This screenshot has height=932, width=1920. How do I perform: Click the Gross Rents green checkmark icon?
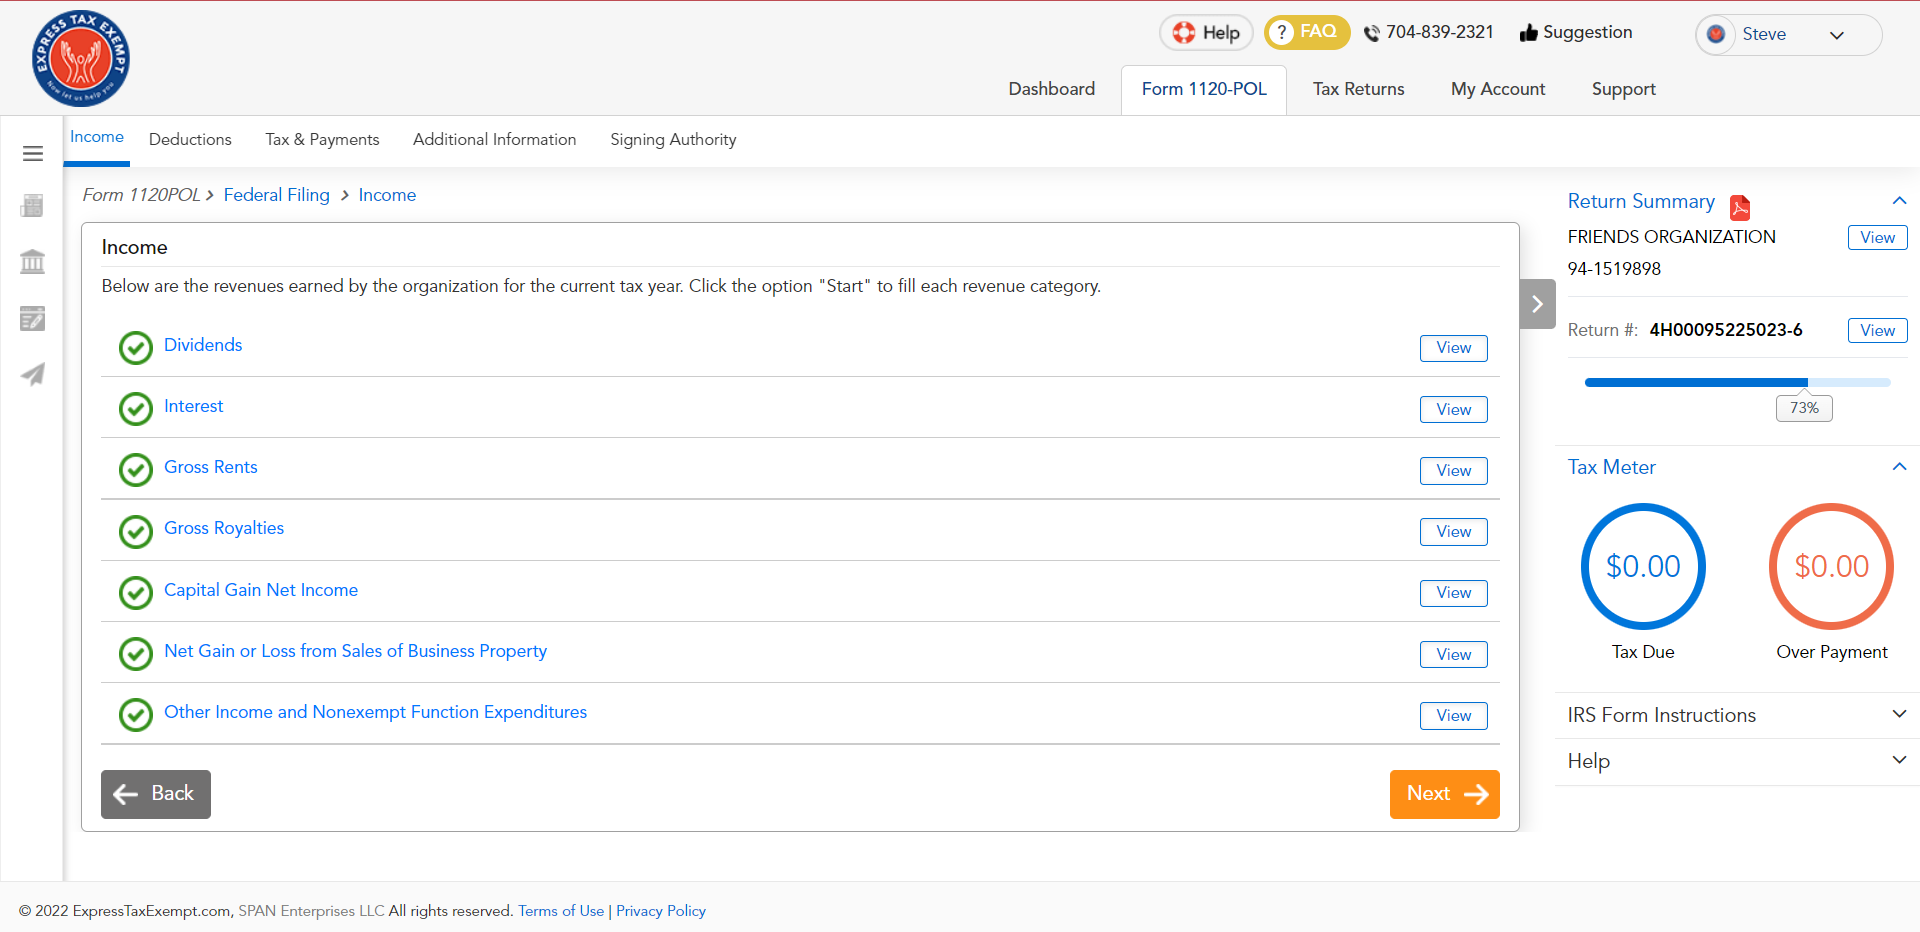click(136, 470)
